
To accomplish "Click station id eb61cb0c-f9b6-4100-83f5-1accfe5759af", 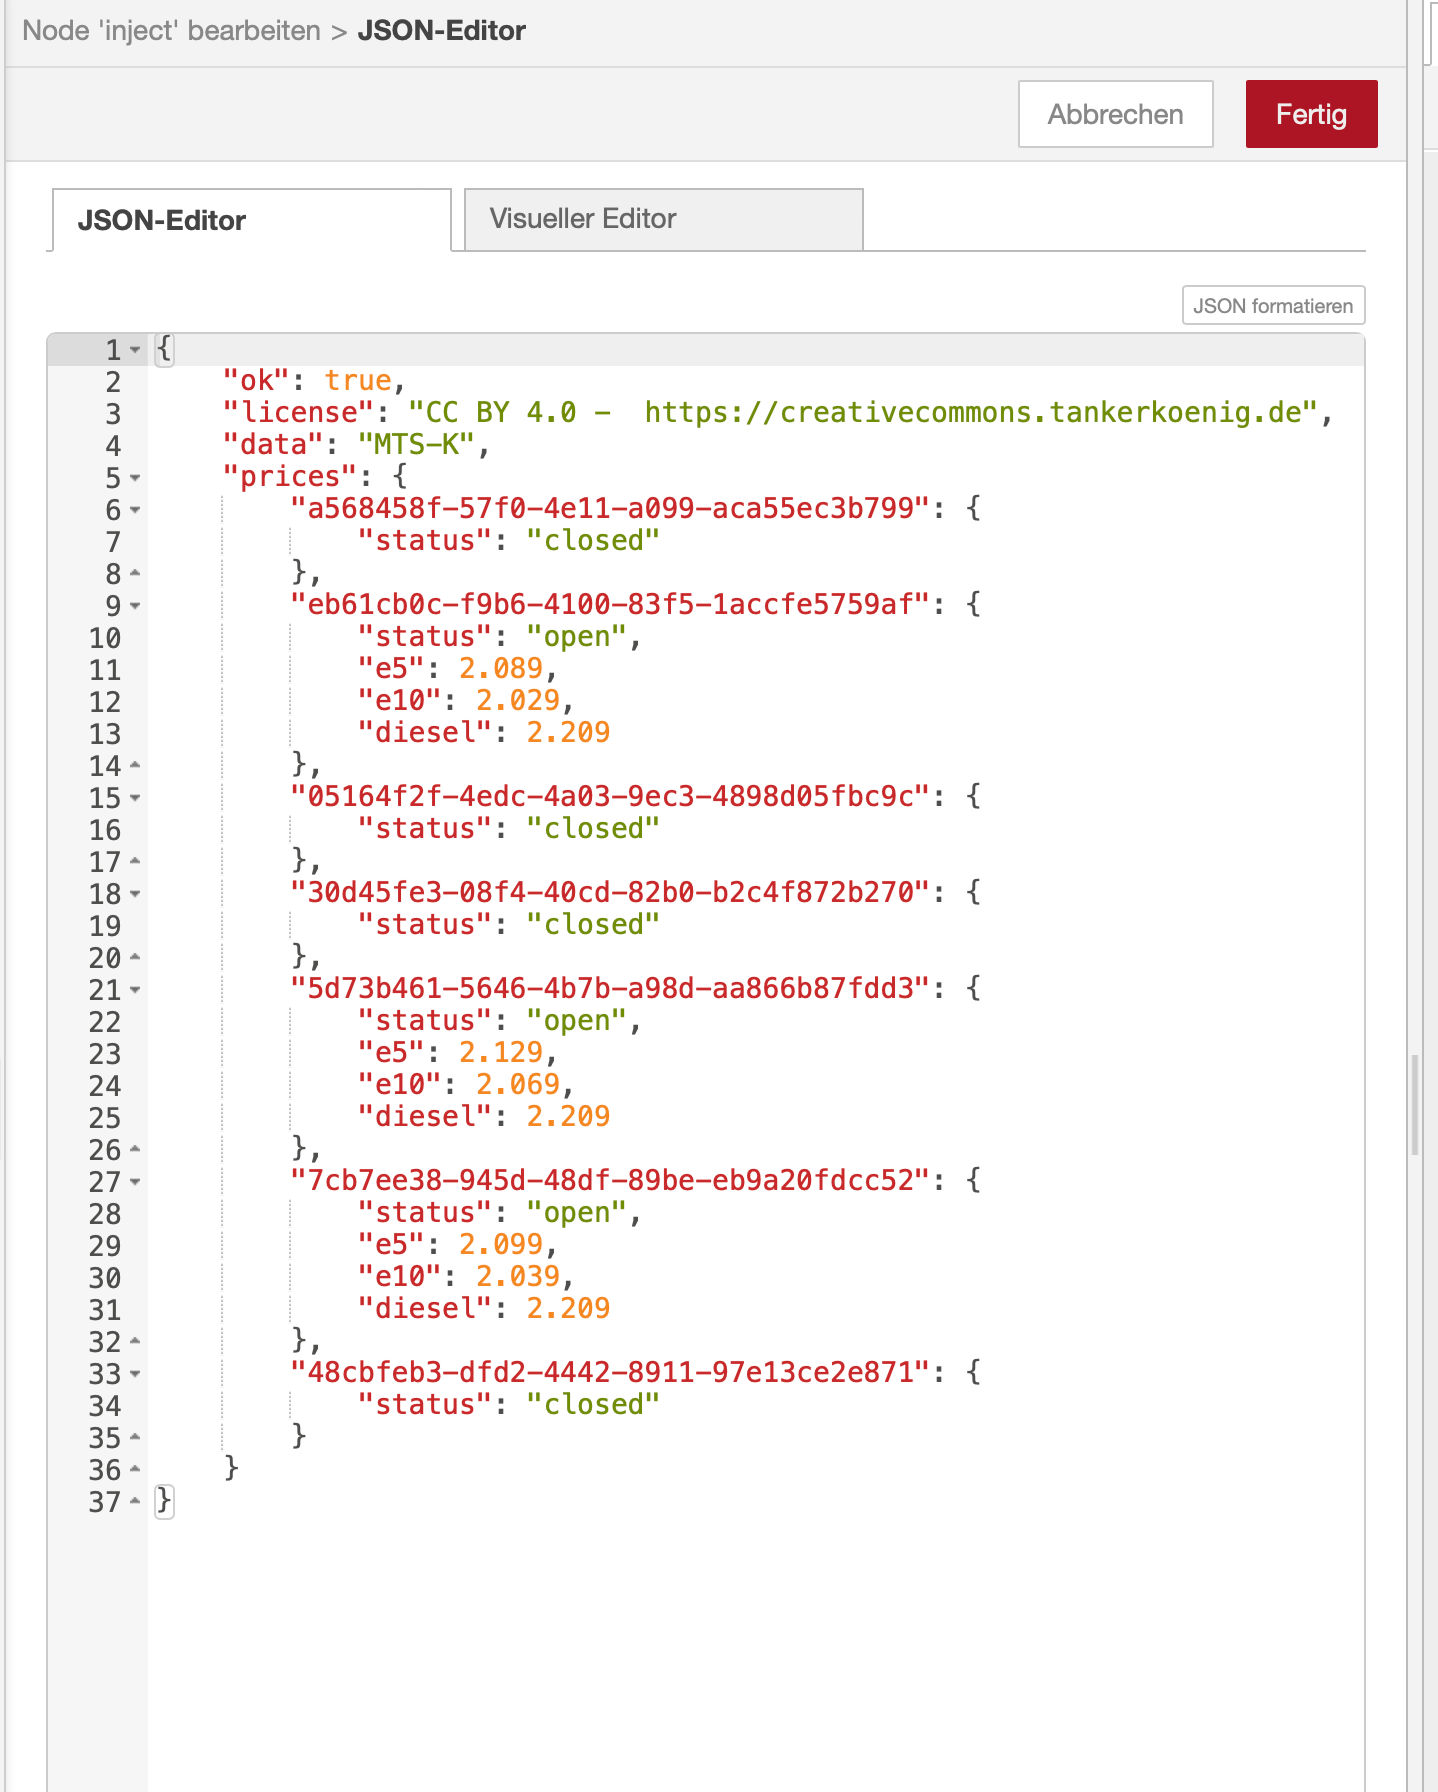I will [611, 605].
